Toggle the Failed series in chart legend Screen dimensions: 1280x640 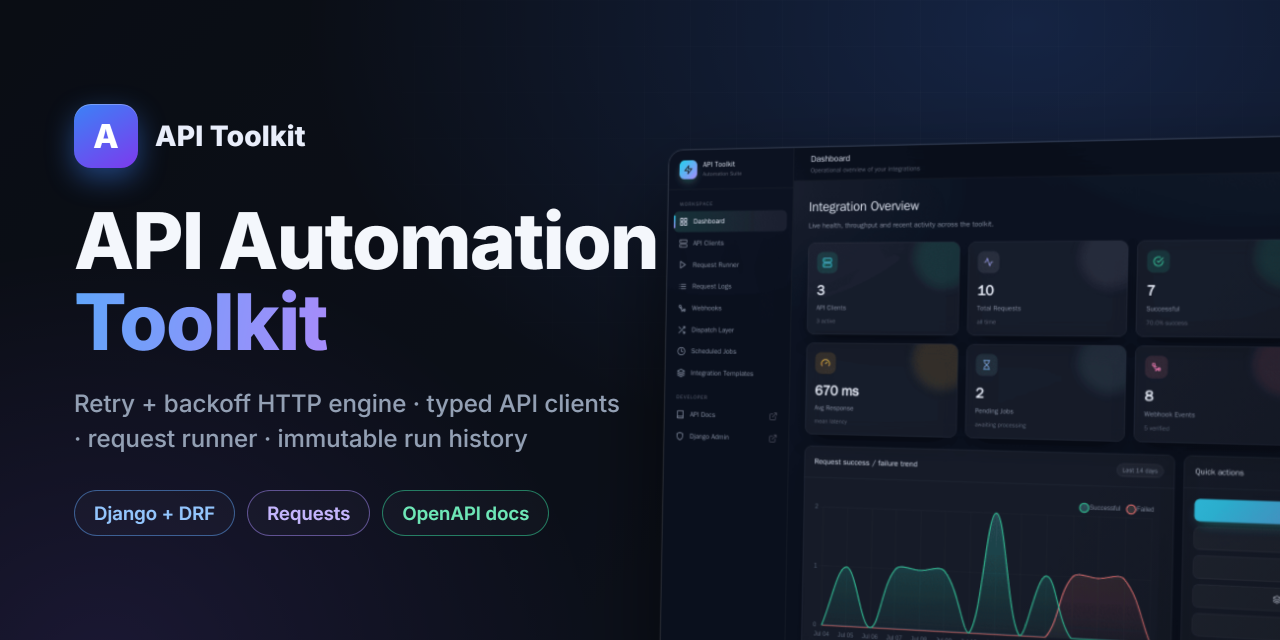tap(1140, 509)
